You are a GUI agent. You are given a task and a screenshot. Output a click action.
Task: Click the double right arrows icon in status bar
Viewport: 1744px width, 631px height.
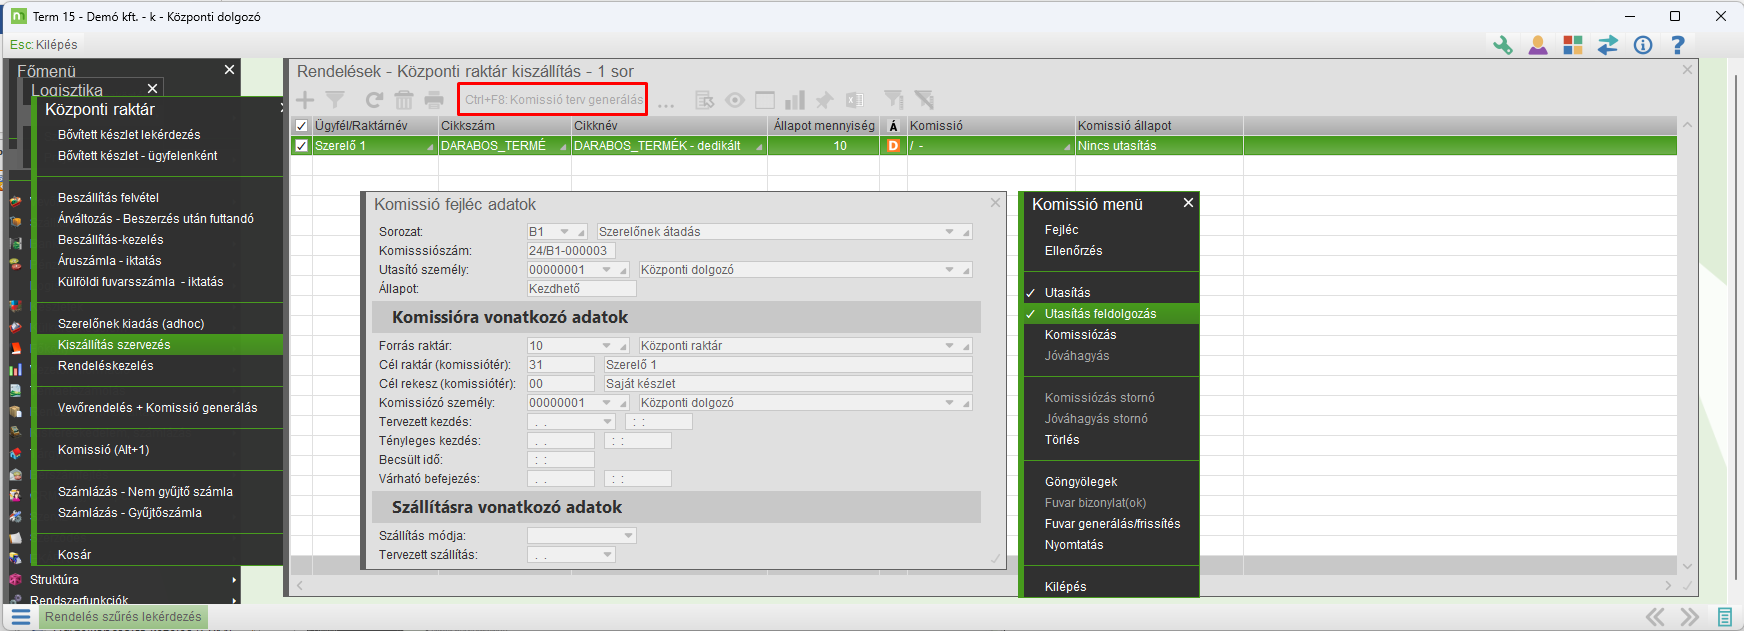[x=1690, y=617]
